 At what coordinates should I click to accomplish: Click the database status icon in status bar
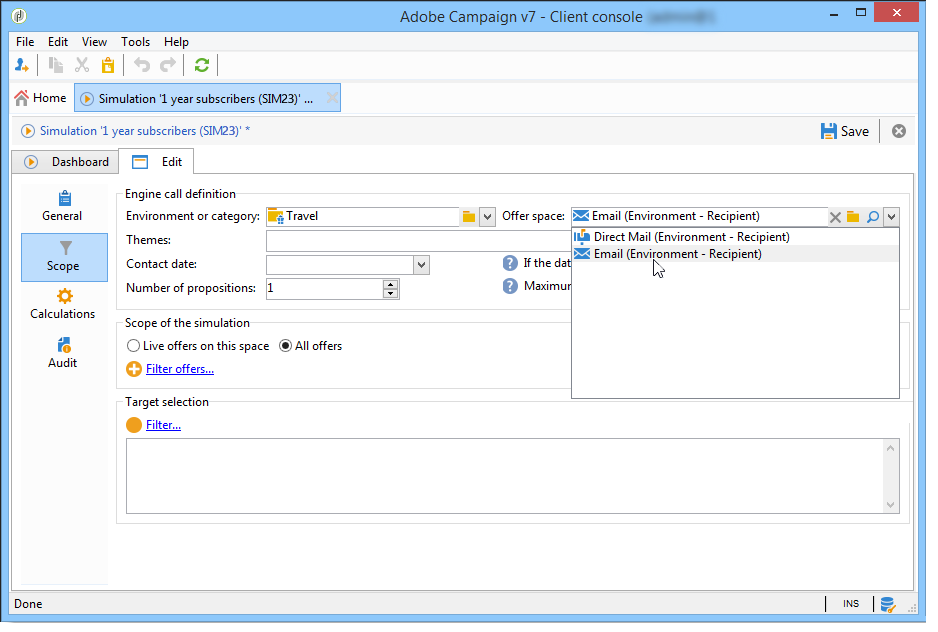[x=888, y=606]
